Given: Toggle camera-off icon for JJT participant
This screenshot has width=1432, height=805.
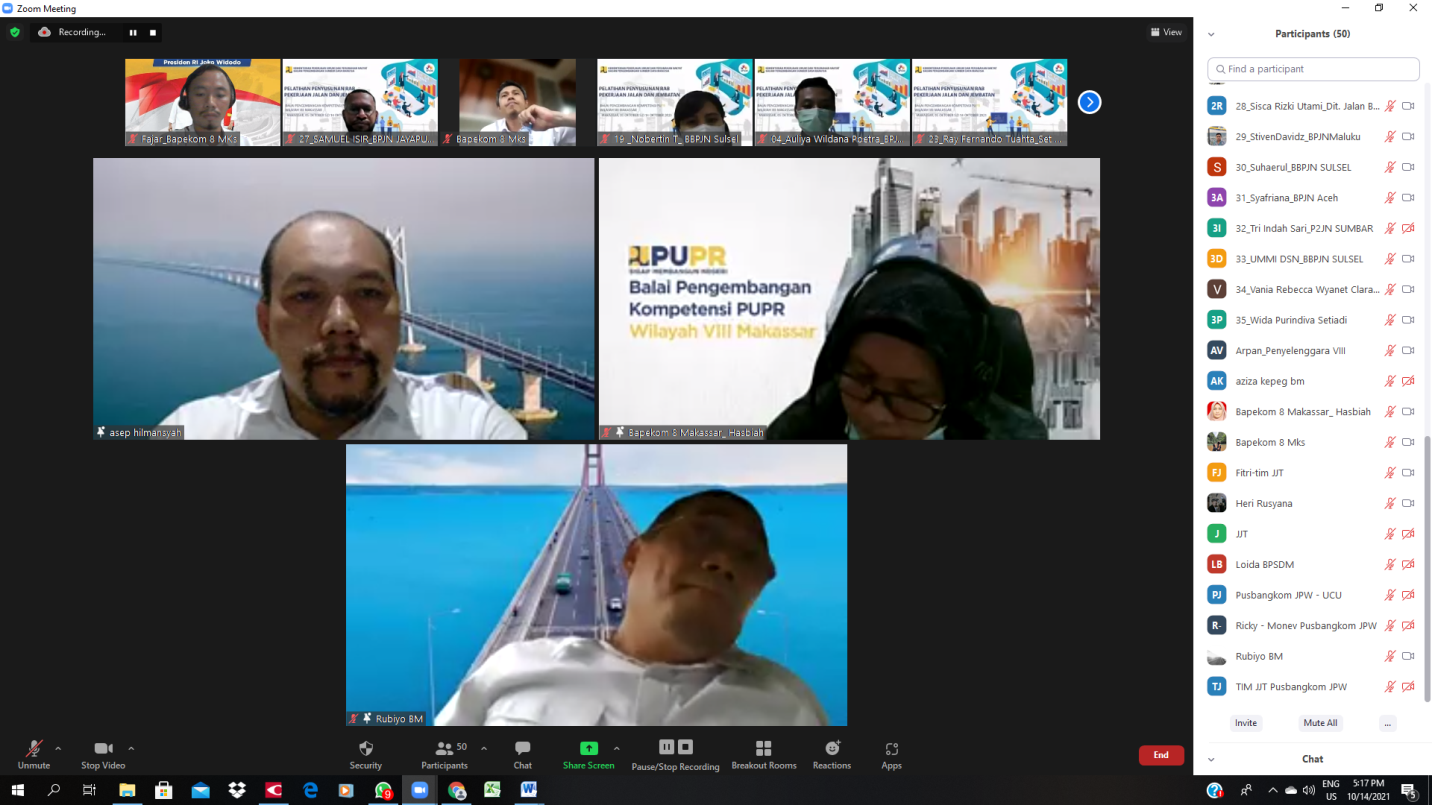Looking at the screenshot, I should coord(1408,534).
